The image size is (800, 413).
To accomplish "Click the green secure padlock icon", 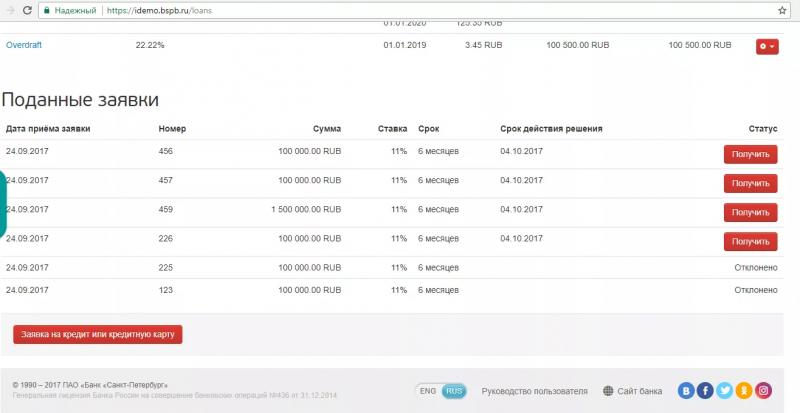I will tap(46, 9).
